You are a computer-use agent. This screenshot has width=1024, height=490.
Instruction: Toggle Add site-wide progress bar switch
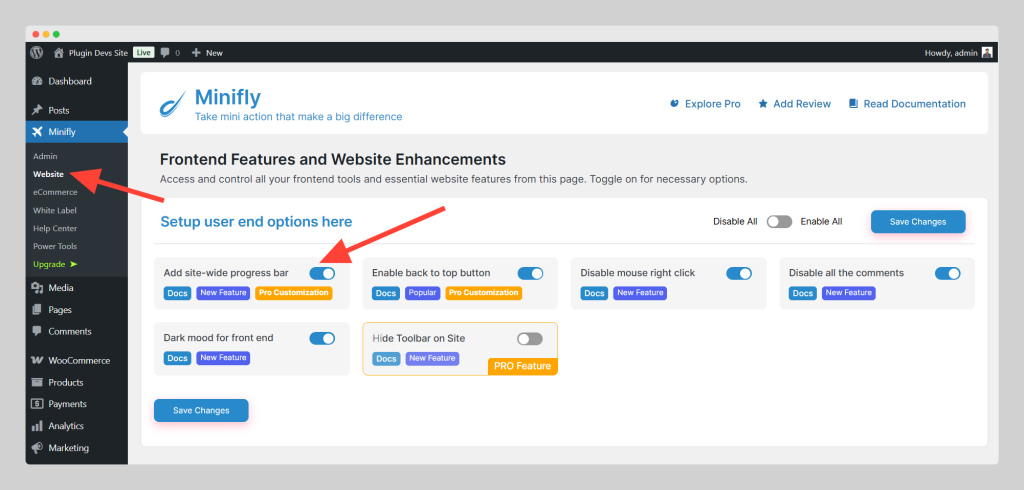(x=322, y=273)
